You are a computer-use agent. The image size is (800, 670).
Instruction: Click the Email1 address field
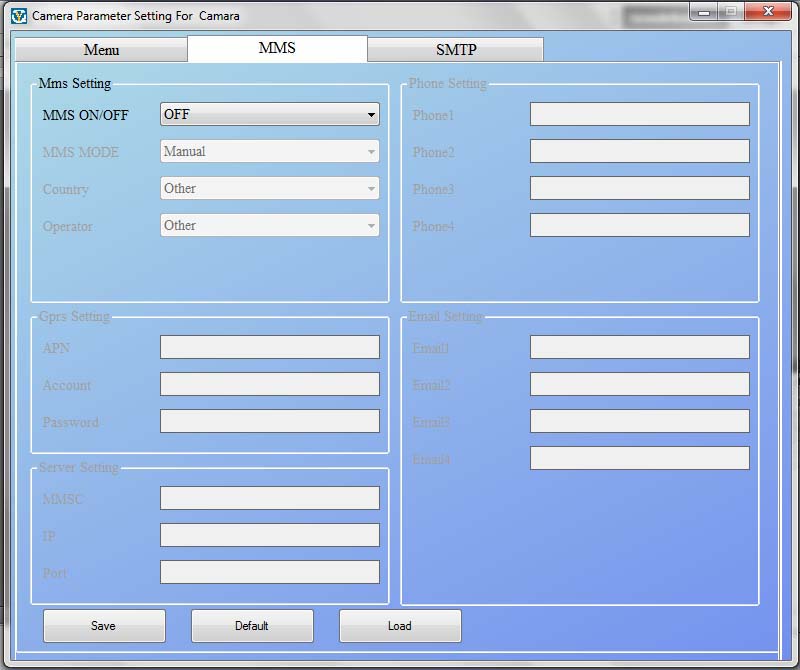tap(639, 347)
